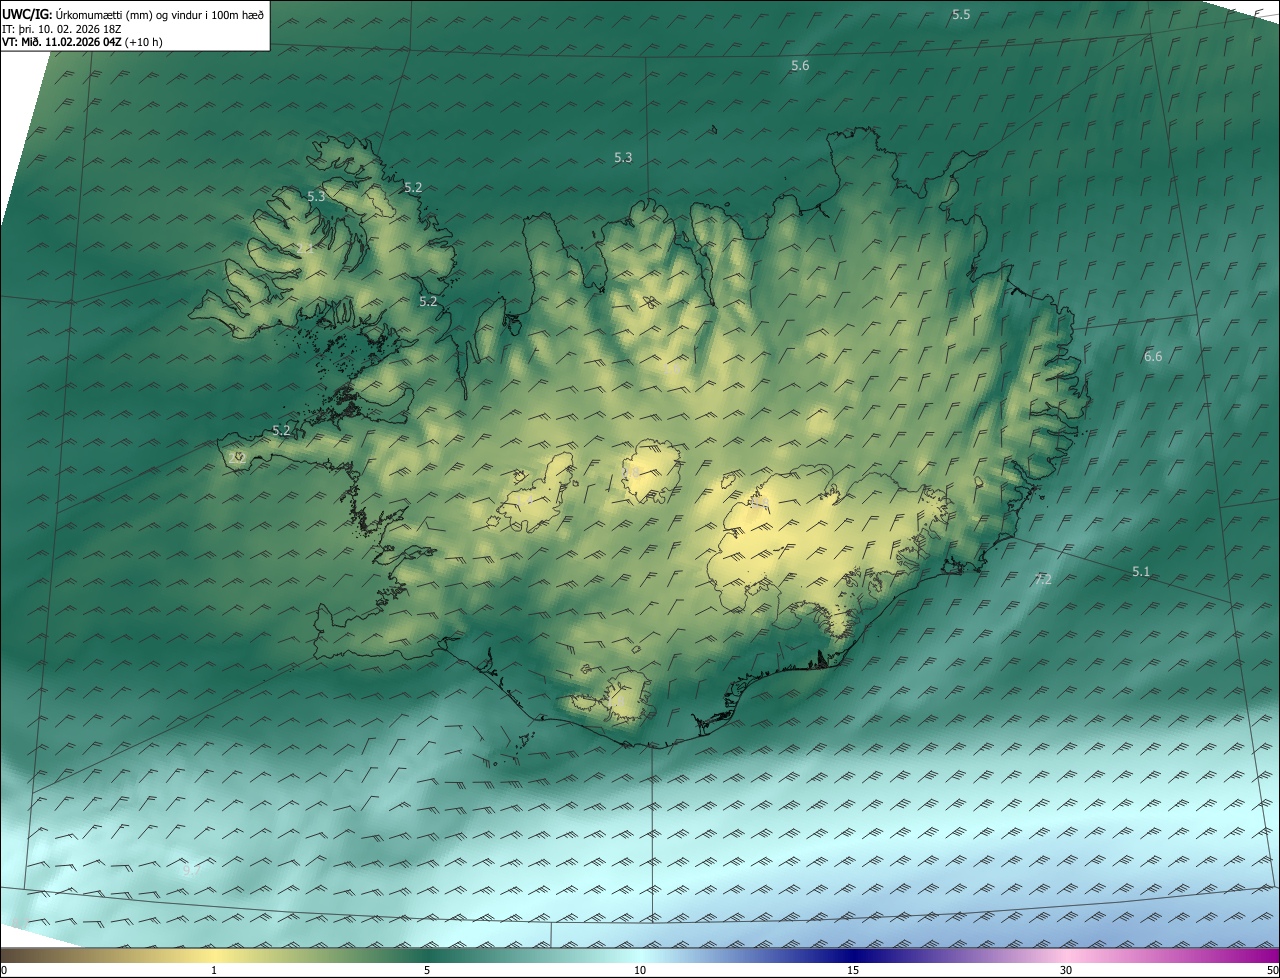Click the initial time line "IT: þri. 10. 02. 2026 18Z"
1280x978 pixels.
pos(62,29)
